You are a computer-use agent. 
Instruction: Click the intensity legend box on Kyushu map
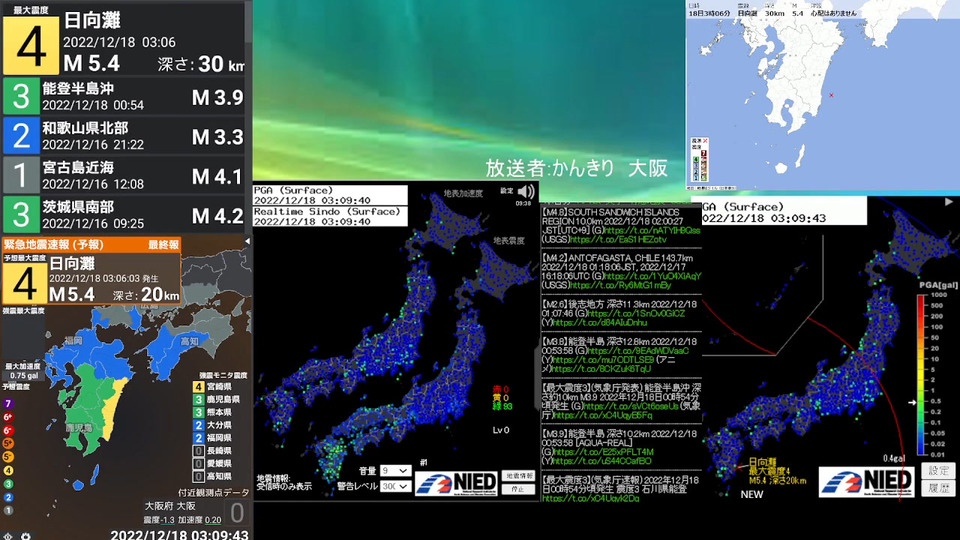pos(699,160)
